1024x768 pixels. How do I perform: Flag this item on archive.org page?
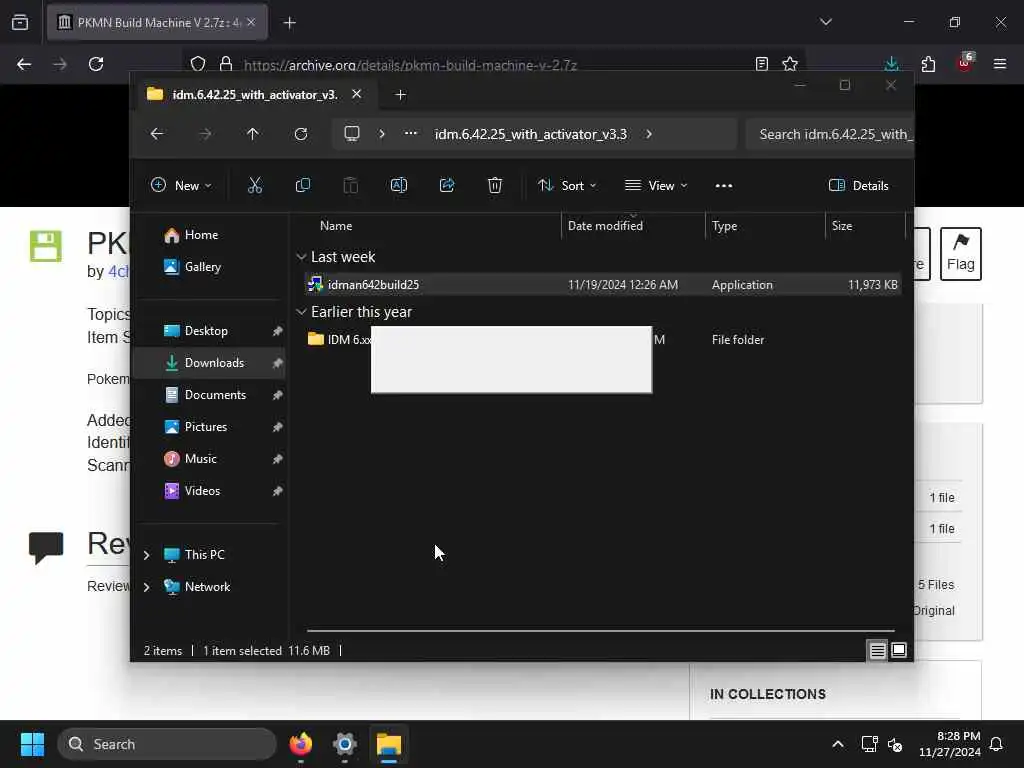pos(960,254)
